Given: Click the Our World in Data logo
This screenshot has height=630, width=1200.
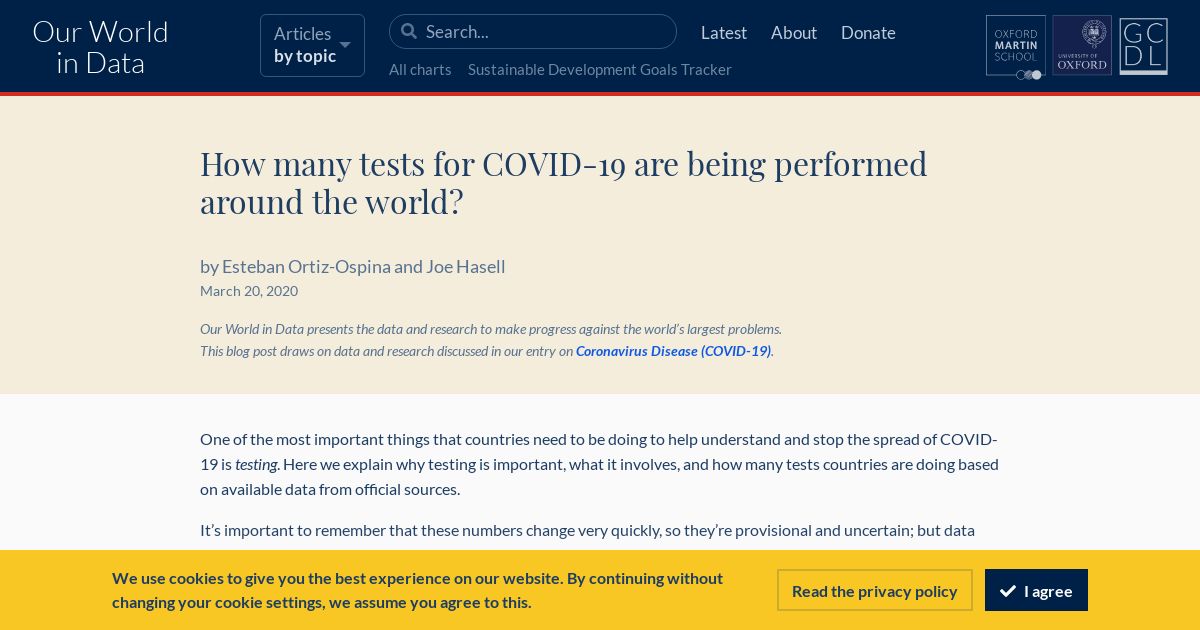Looking at the screenshot, I should [100, 47].
